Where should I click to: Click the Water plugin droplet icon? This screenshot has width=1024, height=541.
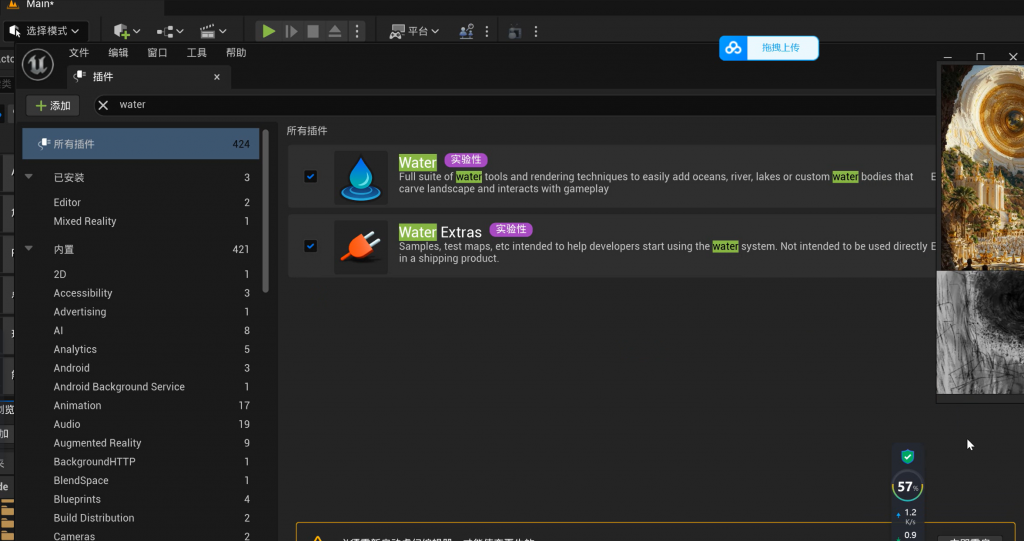(360, 177)
